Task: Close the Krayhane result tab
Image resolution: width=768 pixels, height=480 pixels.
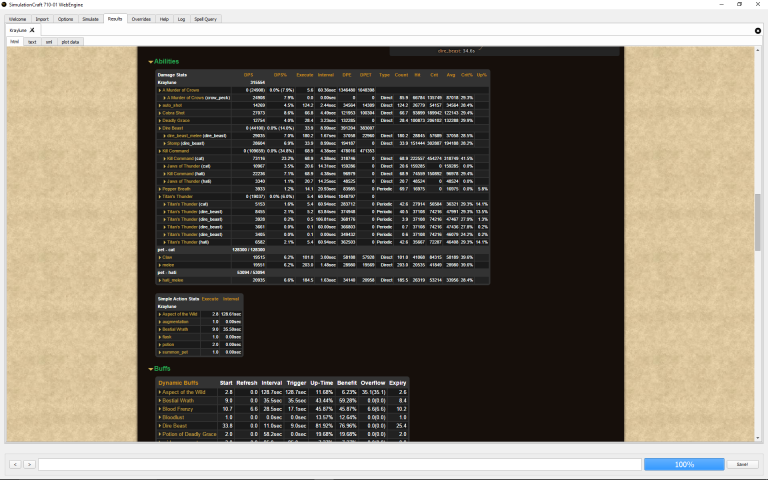Action: (32, 31)
